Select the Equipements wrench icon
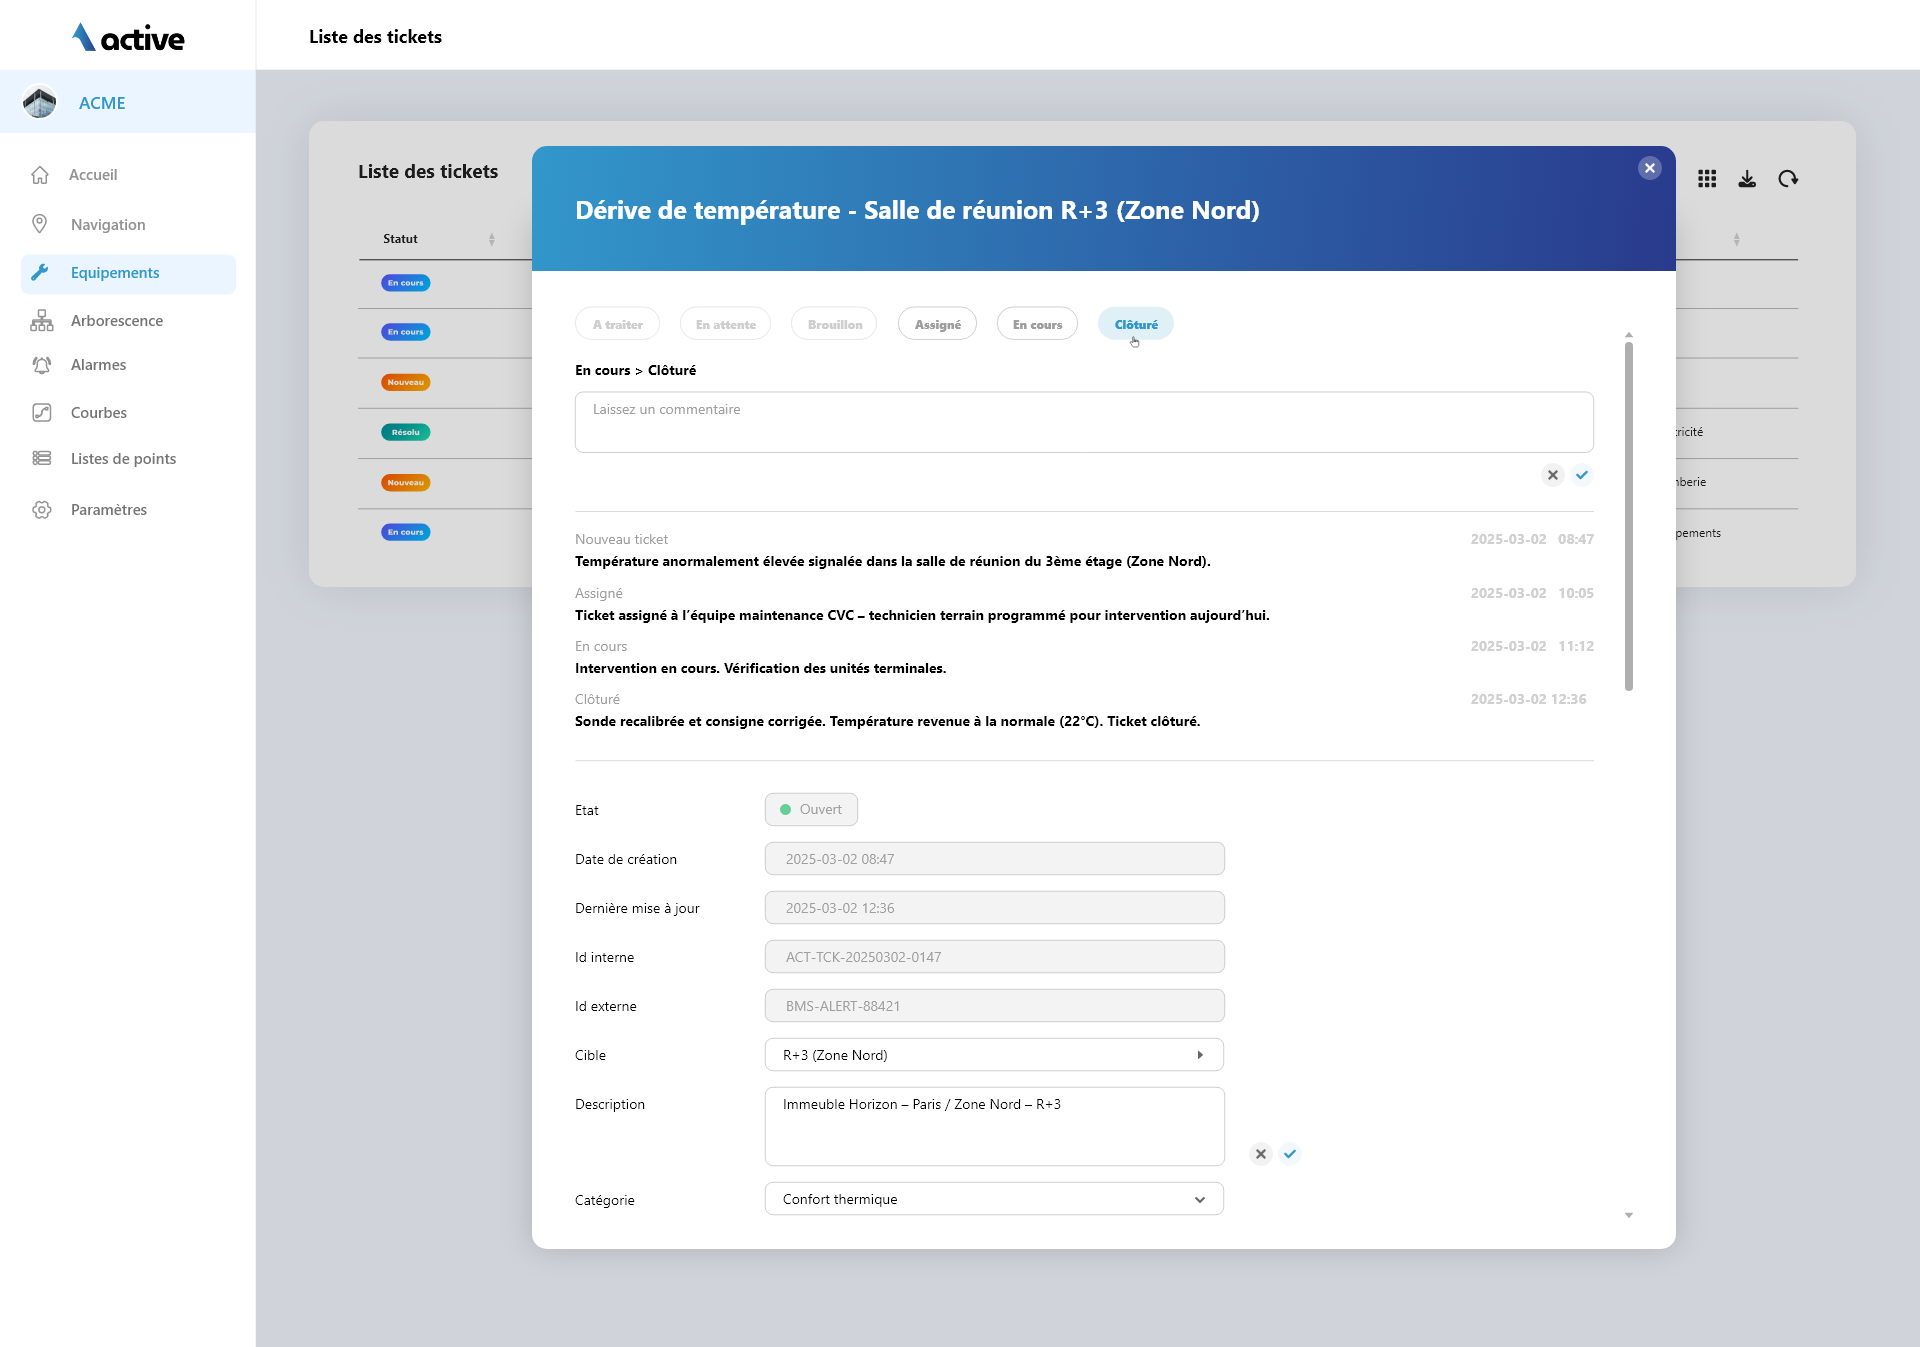 (40, 273)
